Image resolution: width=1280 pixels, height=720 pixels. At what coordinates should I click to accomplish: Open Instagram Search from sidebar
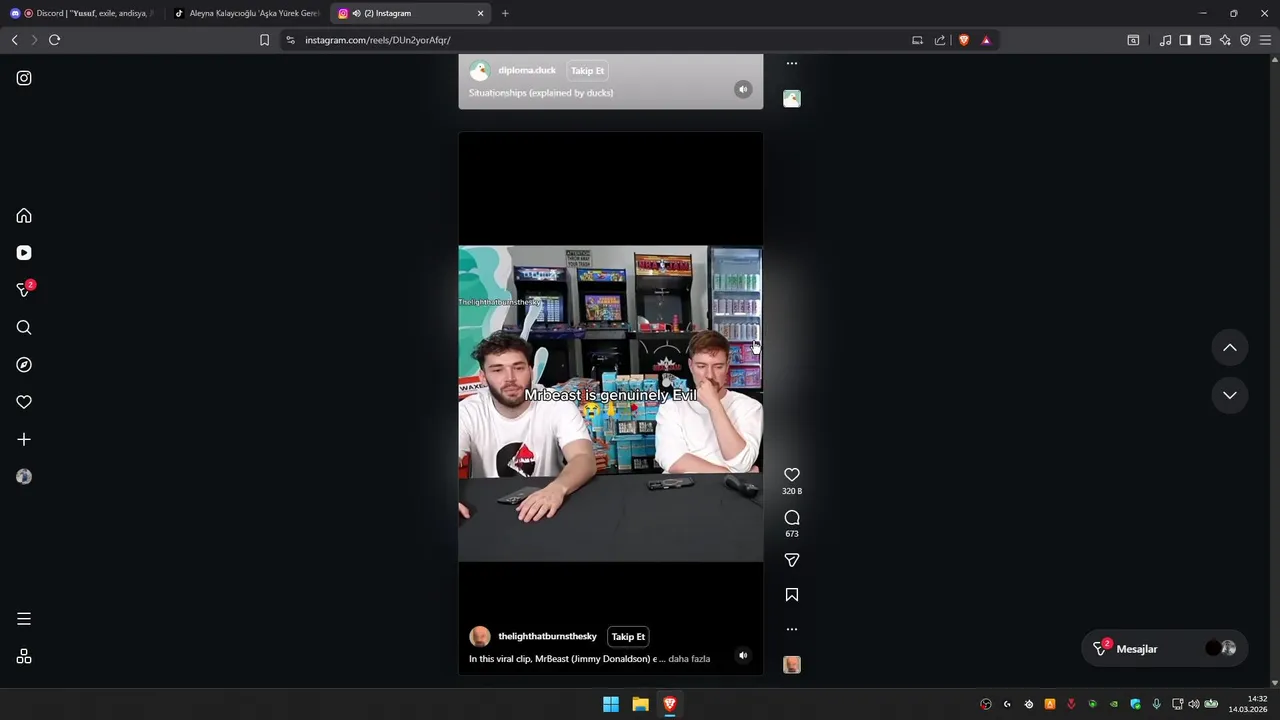pyautogui.click(x=24, y=328)
